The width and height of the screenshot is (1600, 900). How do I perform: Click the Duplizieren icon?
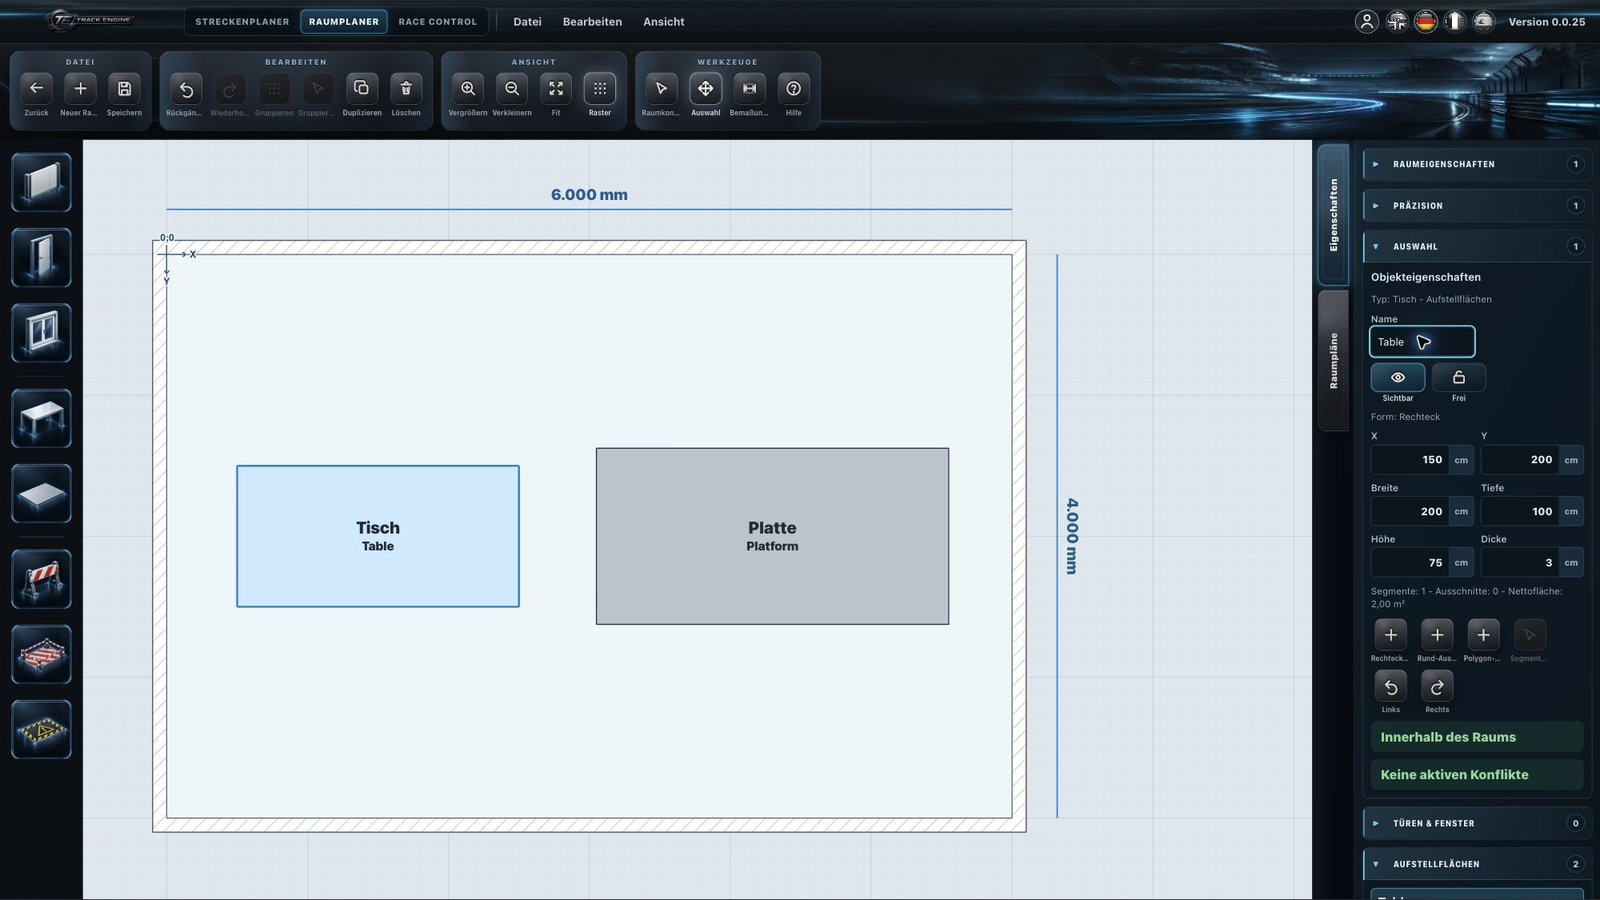tap(361, 89)
